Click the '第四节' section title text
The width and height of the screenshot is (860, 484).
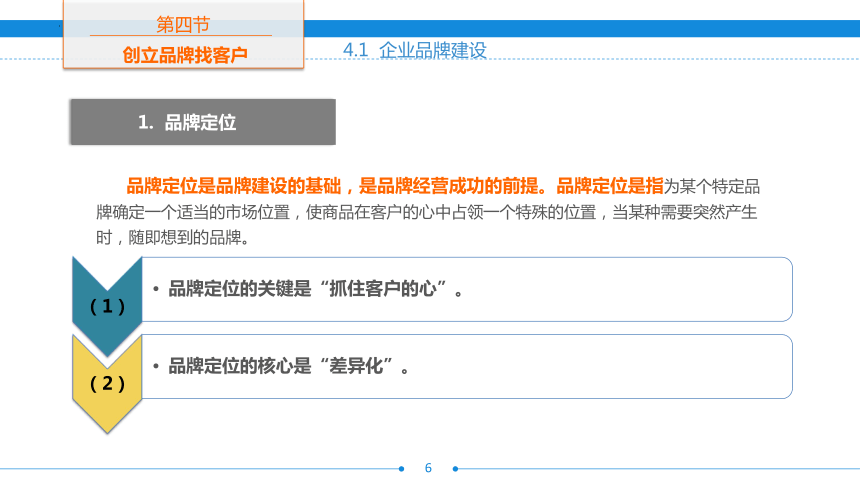[x=183, y=25]
